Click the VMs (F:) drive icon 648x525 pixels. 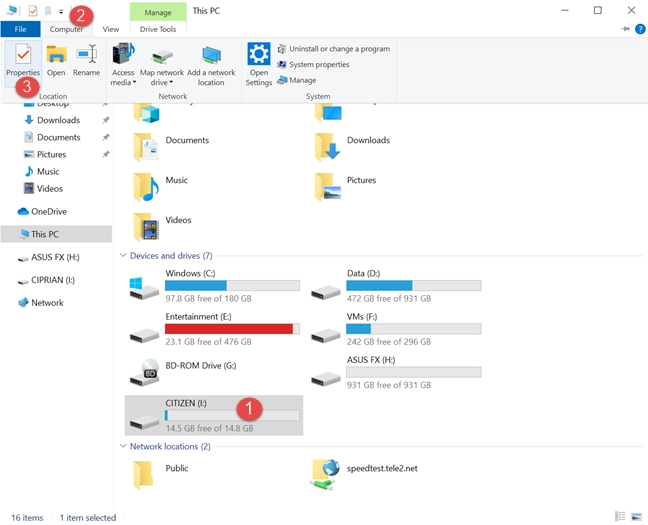pos(326,335)
